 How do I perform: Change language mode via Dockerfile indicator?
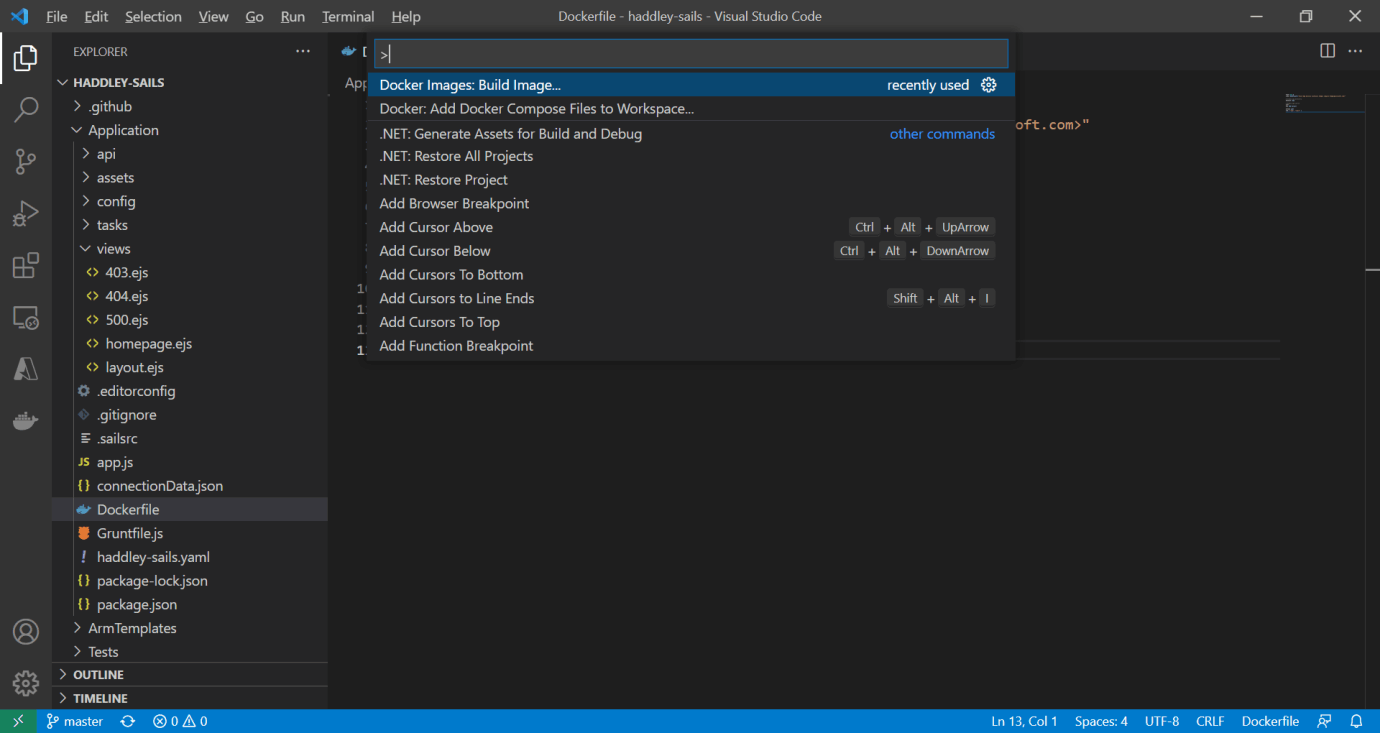point(1270,721)
